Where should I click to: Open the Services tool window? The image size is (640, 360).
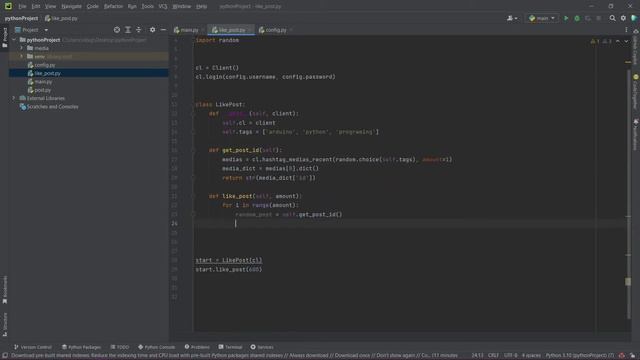[262, 347]
